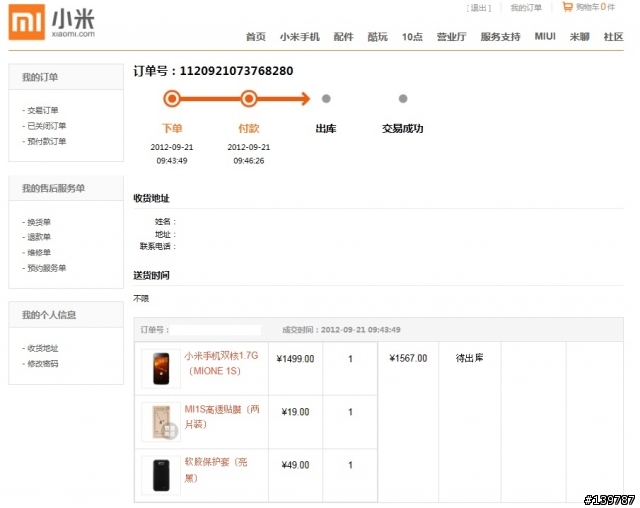This screenshot has height=508, width=640.
Task: Click the Xiaomi MI logo
Action: coord(27,22)
